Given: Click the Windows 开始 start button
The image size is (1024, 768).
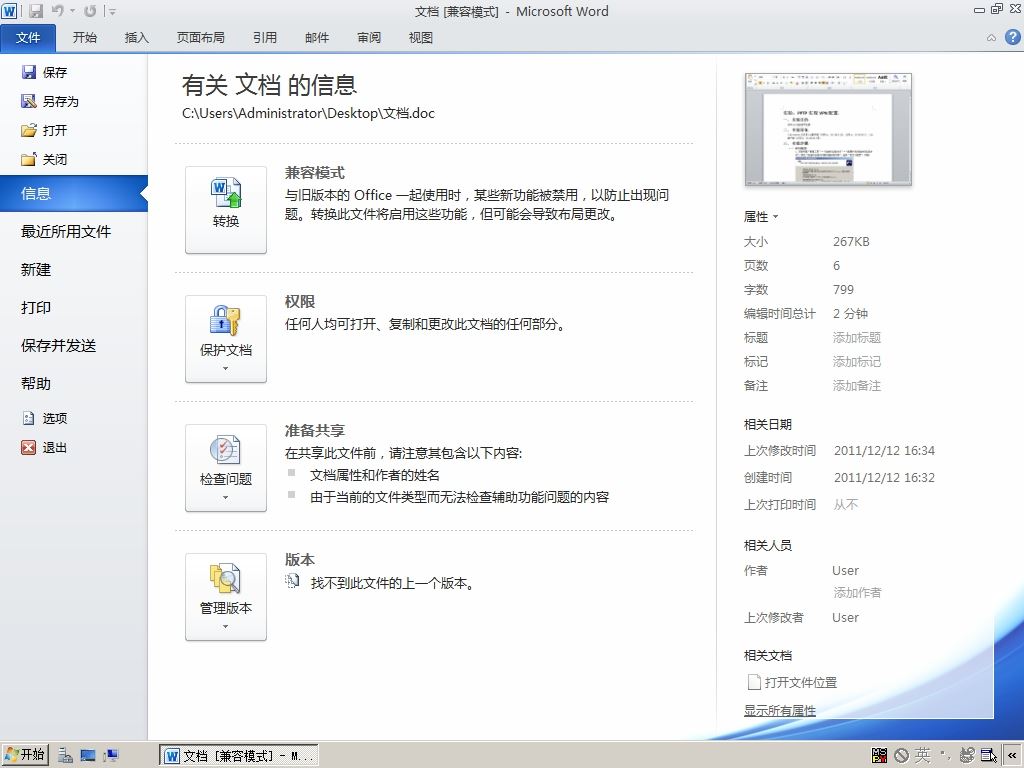Looking at the screenshot, I should [x=25, y=755].
